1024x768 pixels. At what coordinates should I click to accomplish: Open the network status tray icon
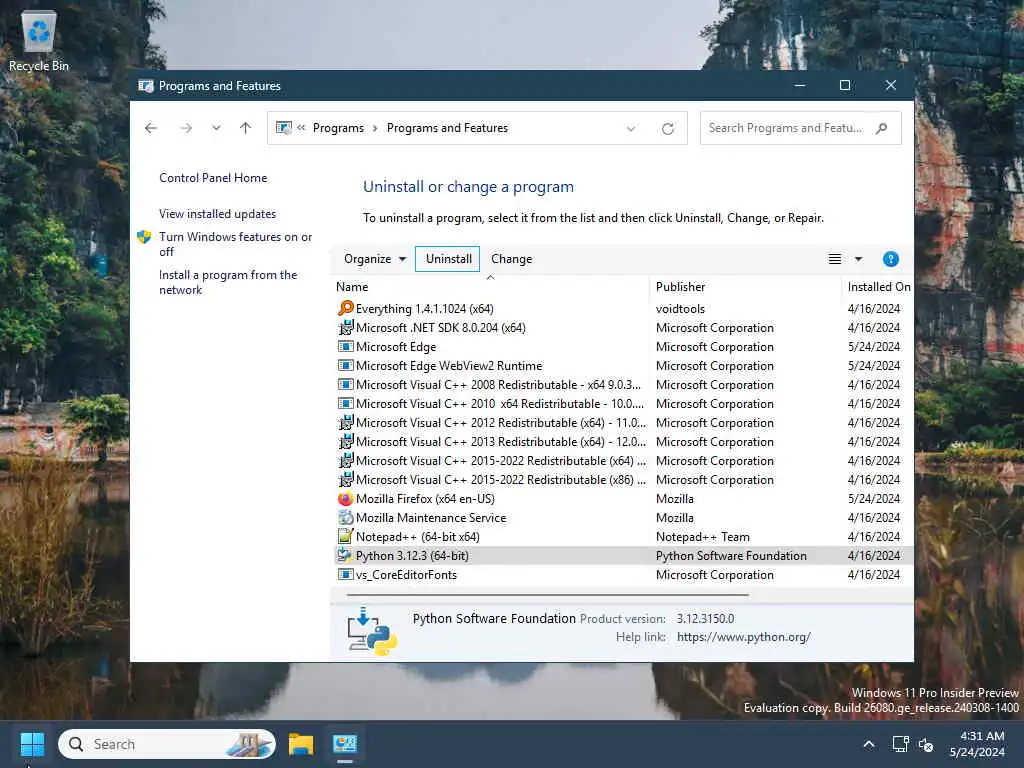(901, 744)
